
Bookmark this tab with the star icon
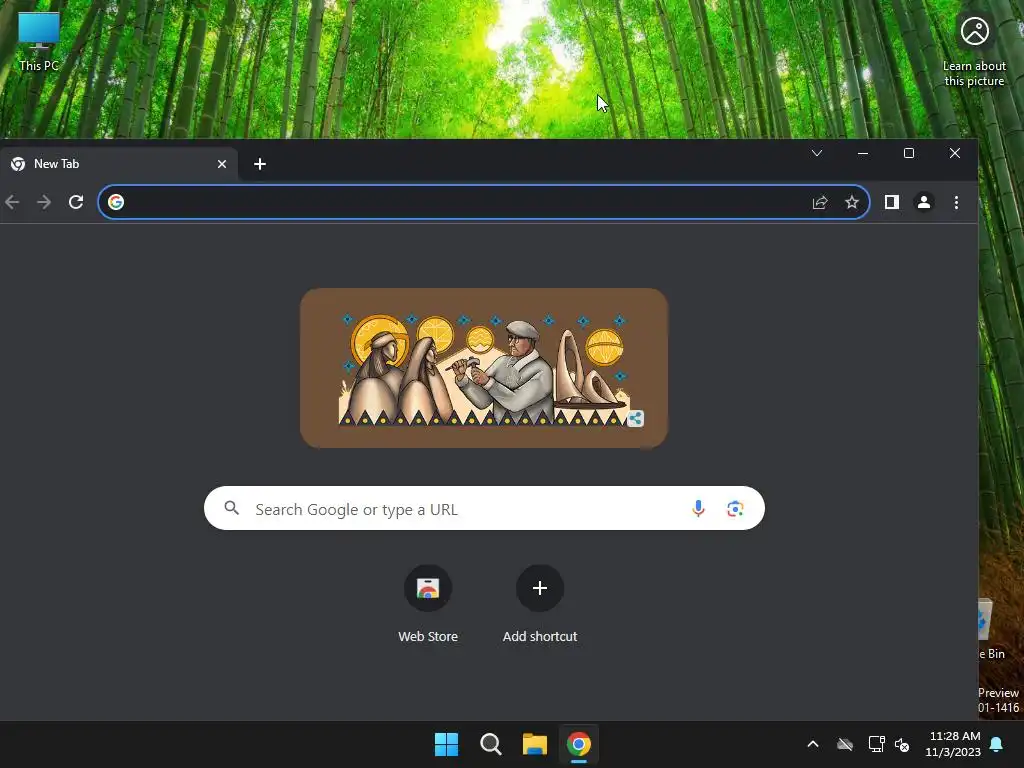[x=852, y=202]
